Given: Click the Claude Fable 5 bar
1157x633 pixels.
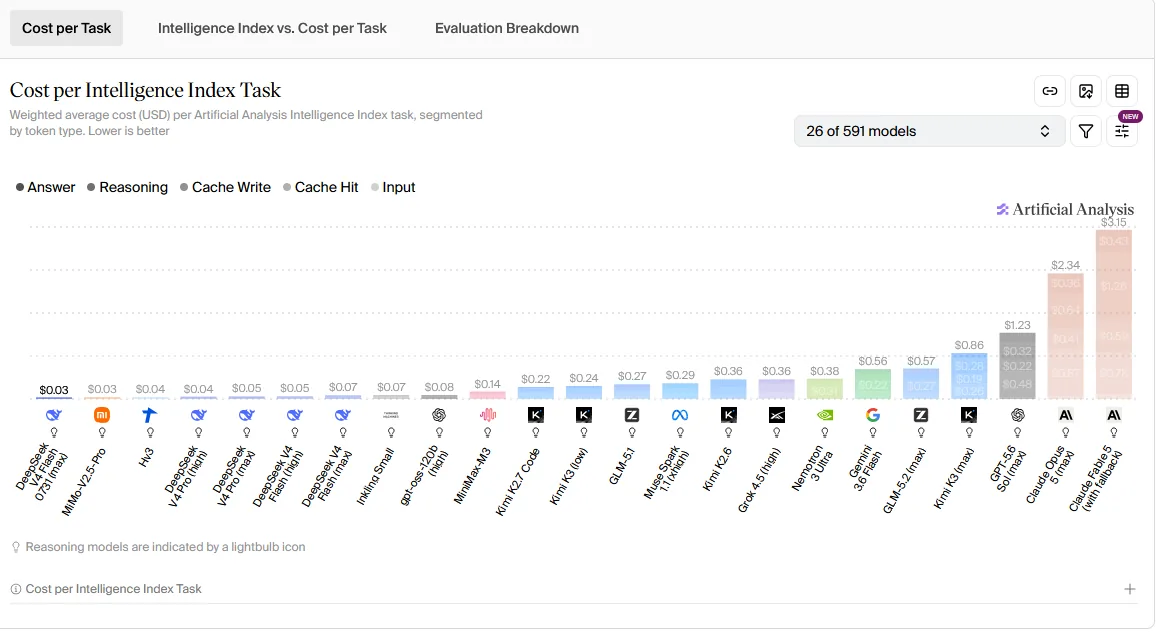Looking at the screenshot, I should pos(1113,314).
